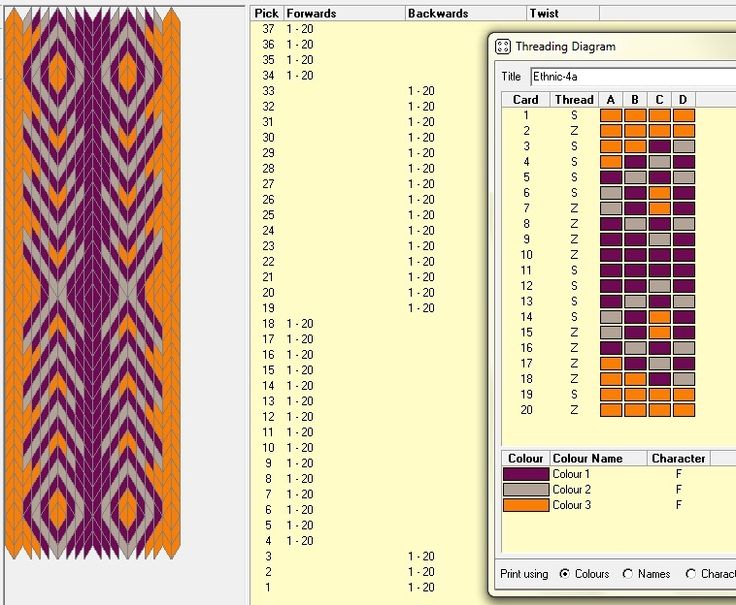The height and width of the screenshot is (605, 736).
Task: Click pick number 10 in the list
Action: click(268, 448)
